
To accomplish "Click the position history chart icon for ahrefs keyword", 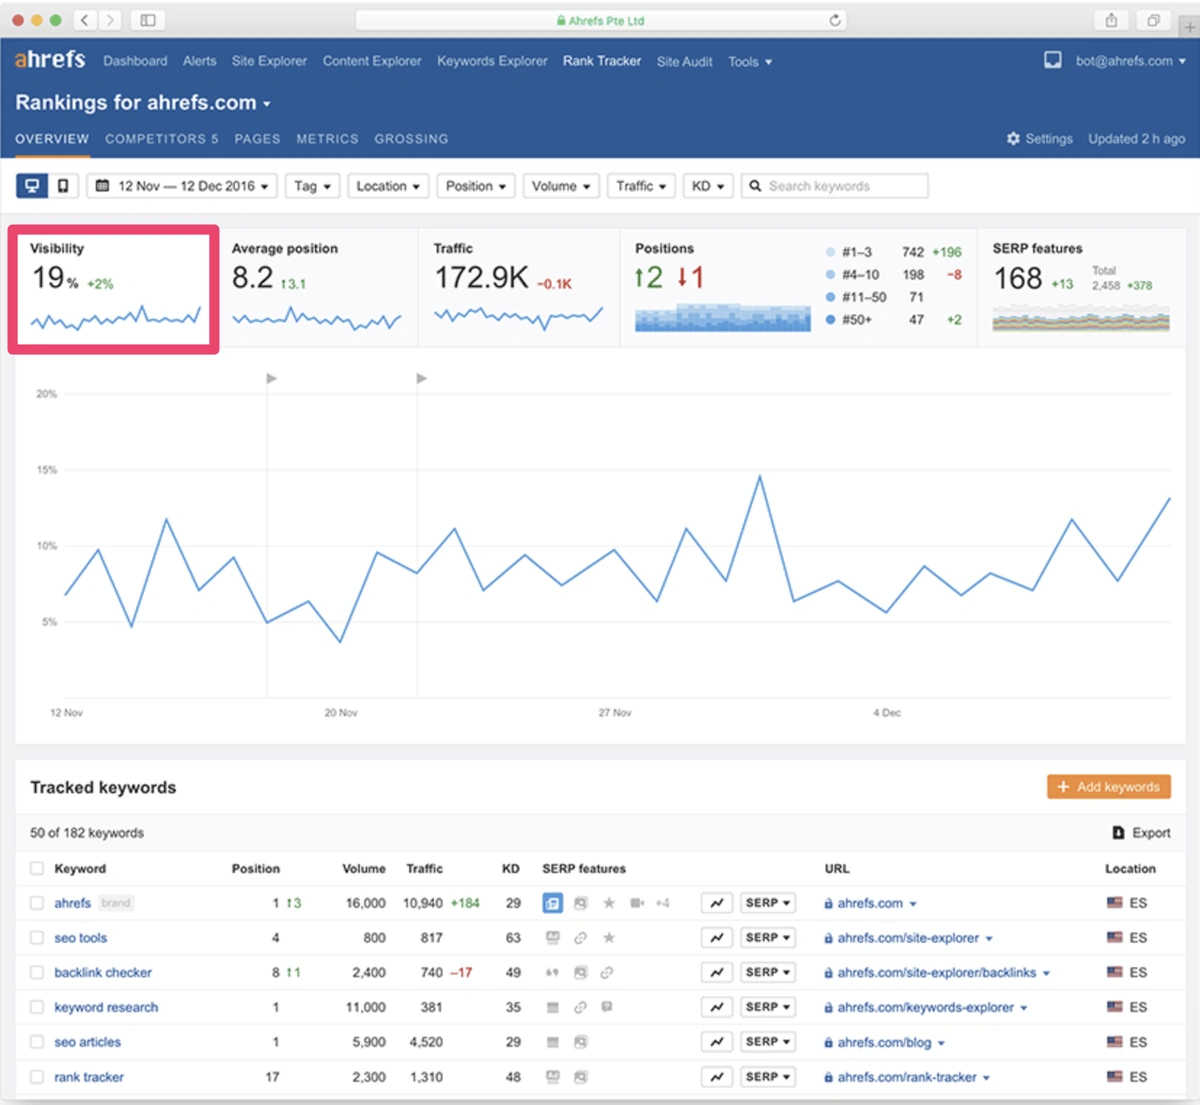I will [x=716, y=902].
